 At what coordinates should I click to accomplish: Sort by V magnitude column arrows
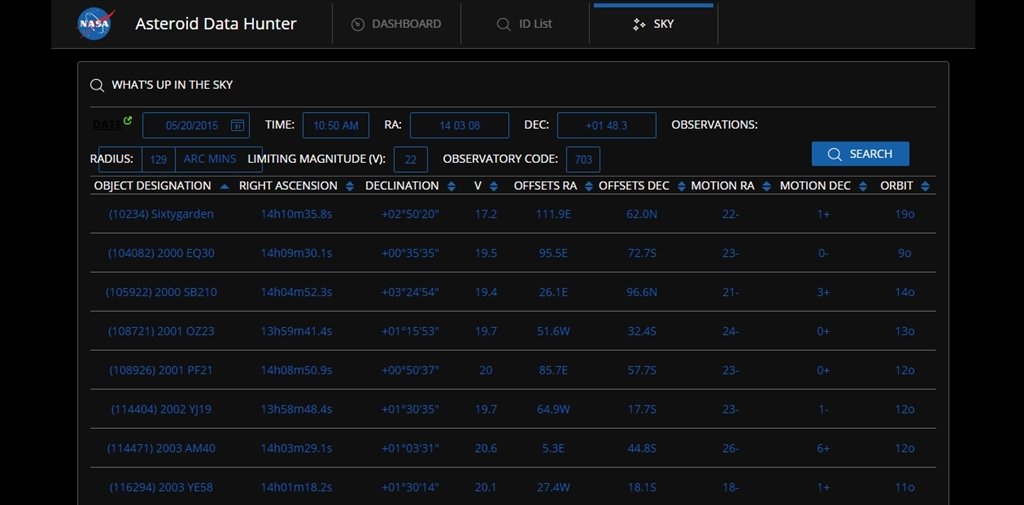pyautogui.click(x=494, y=186)
